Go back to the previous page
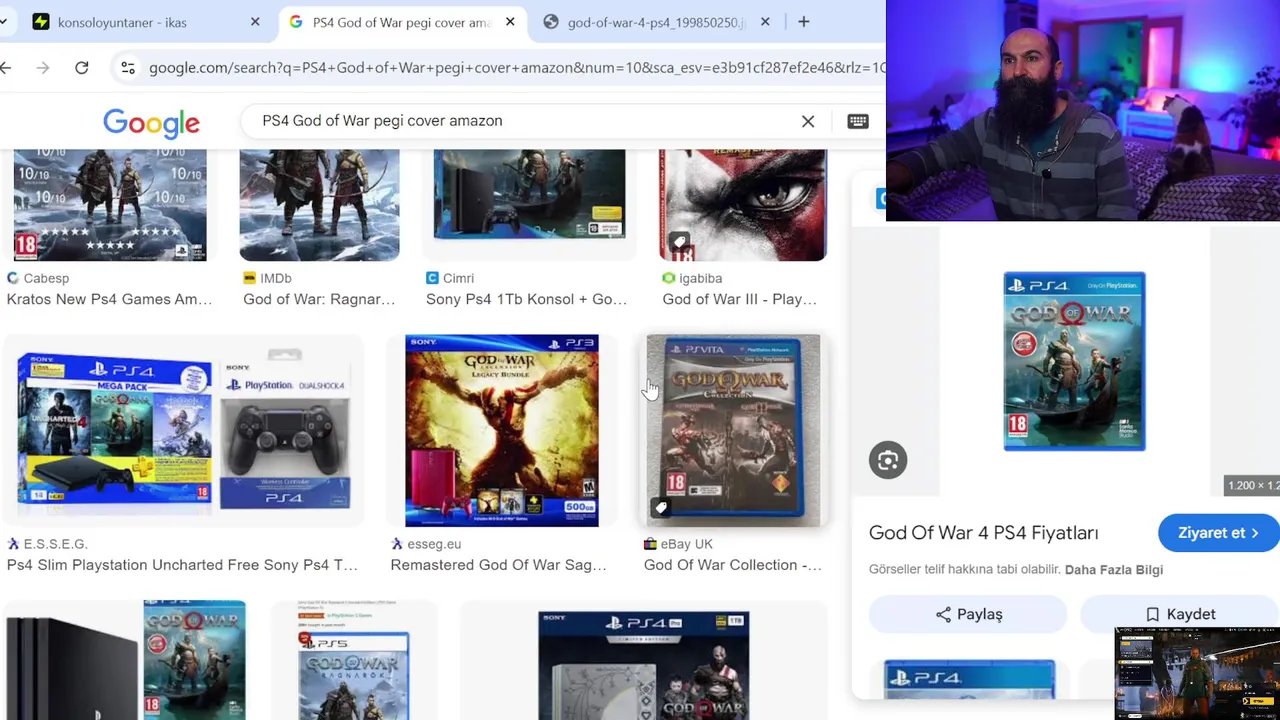The image size is (1280, 720). (7, 68)
